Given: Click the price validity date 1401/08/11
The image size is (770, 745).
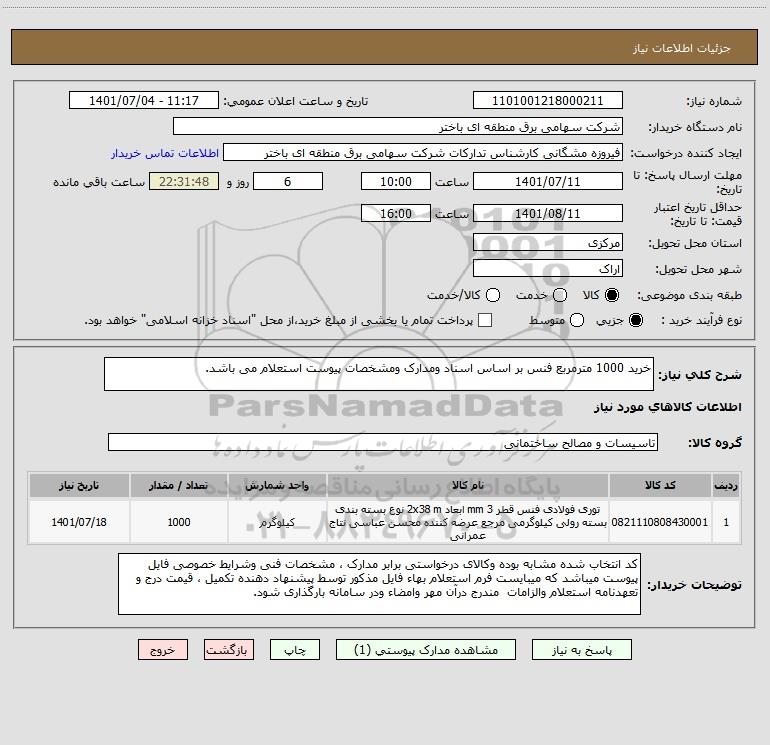Looking at the screenshot, I should click(548, 213).
